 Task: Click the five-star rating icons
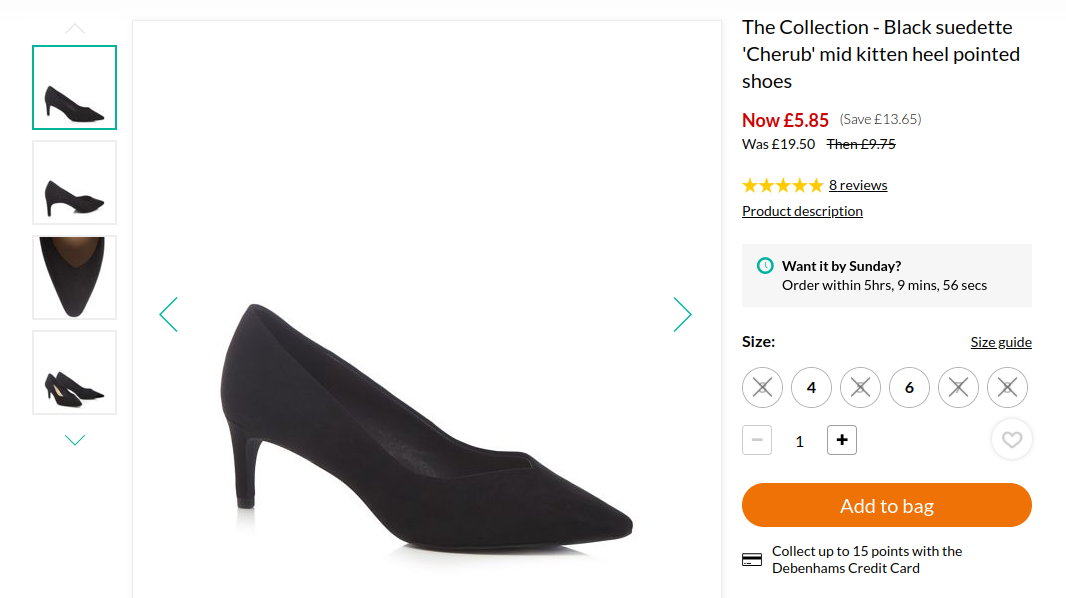click(x=782, y=185)
